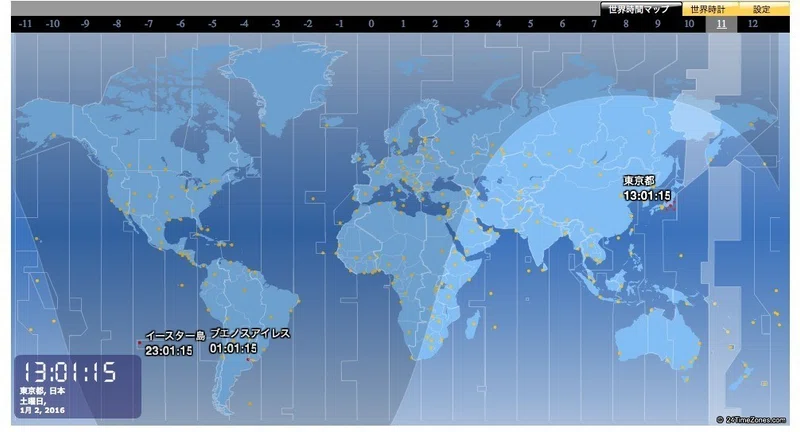Select the 0 time zone column header
This screenshot has width=800, height=432.
click(x=371, y=24)
